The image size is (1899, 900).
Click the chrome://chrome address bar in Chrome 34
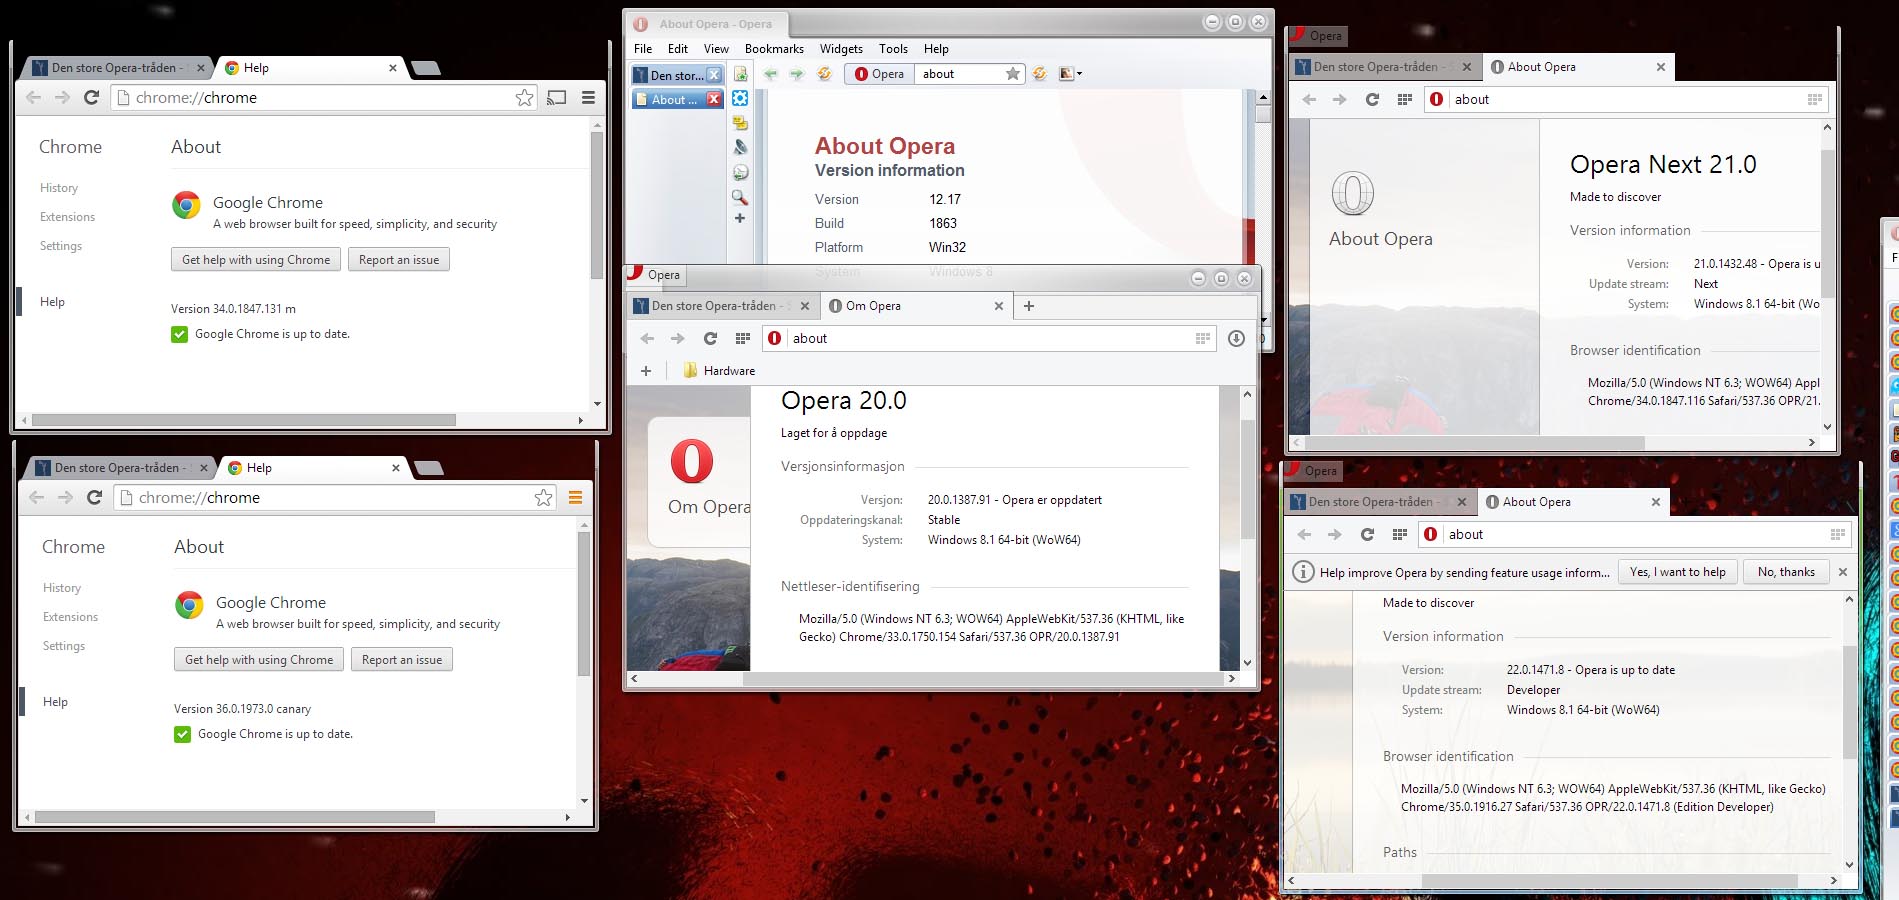(x=325, y=97)
